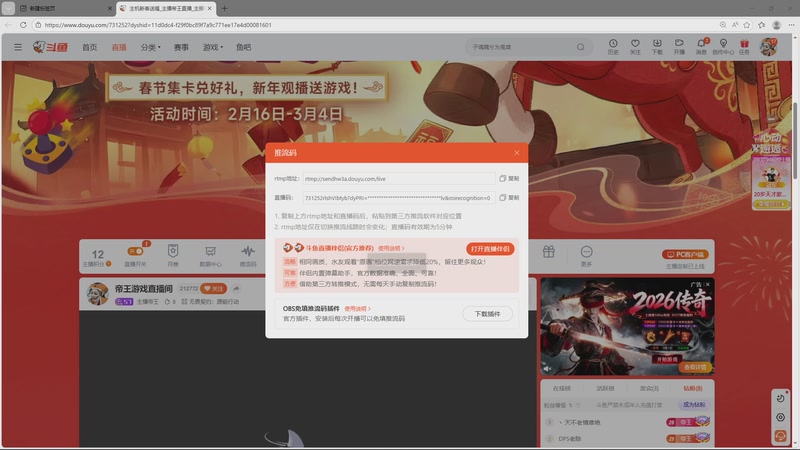The height and width of the screenshot is (450, 800).
Task: Open the 更多 ellipsis icon
Action: 586,255
